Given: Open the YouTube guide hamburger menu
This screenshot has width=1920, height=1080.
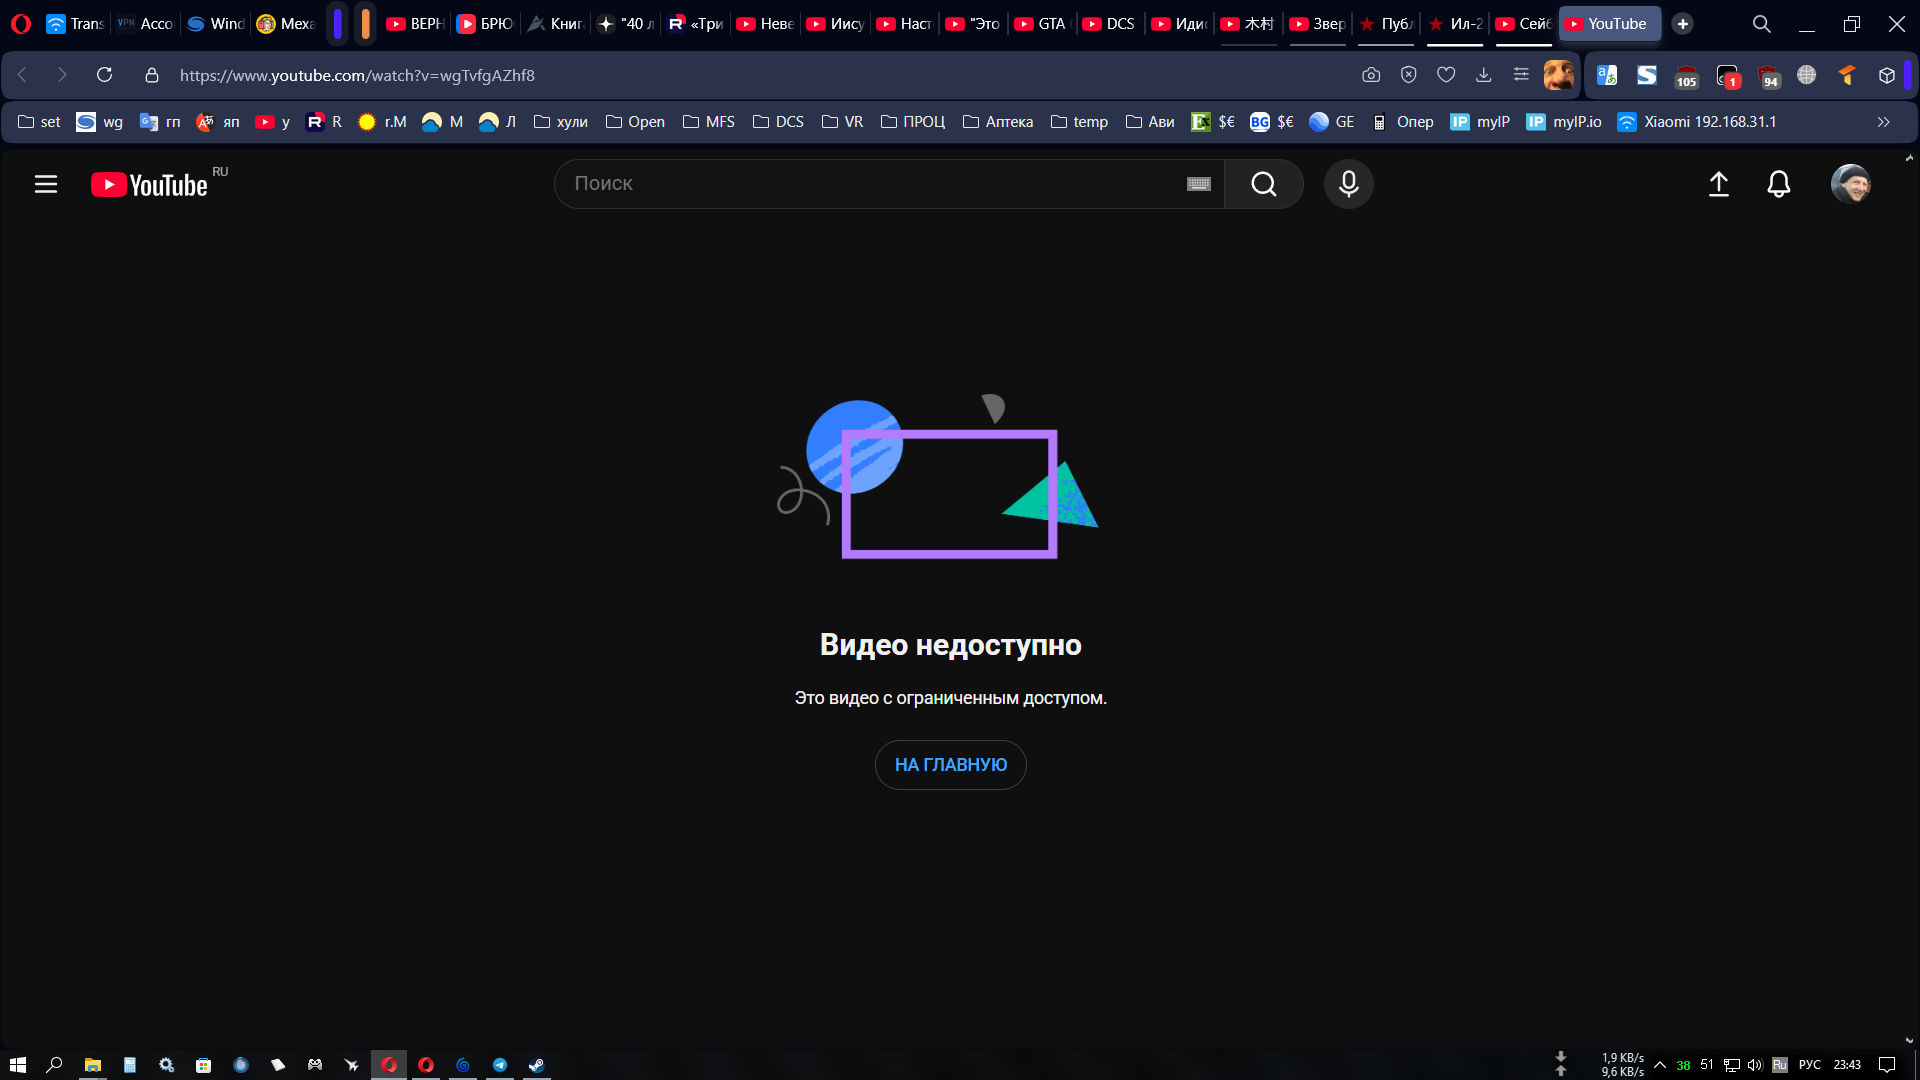Looking at the screenshot, I should coord(46,184).
